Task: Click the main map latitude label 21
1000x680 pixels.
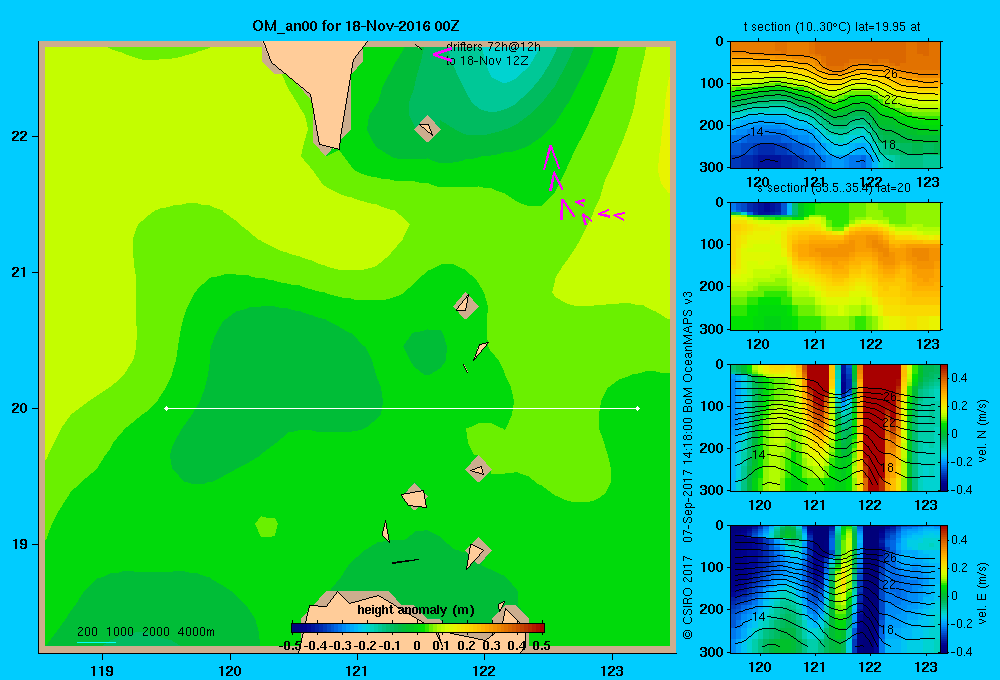Action: [20, 272]
